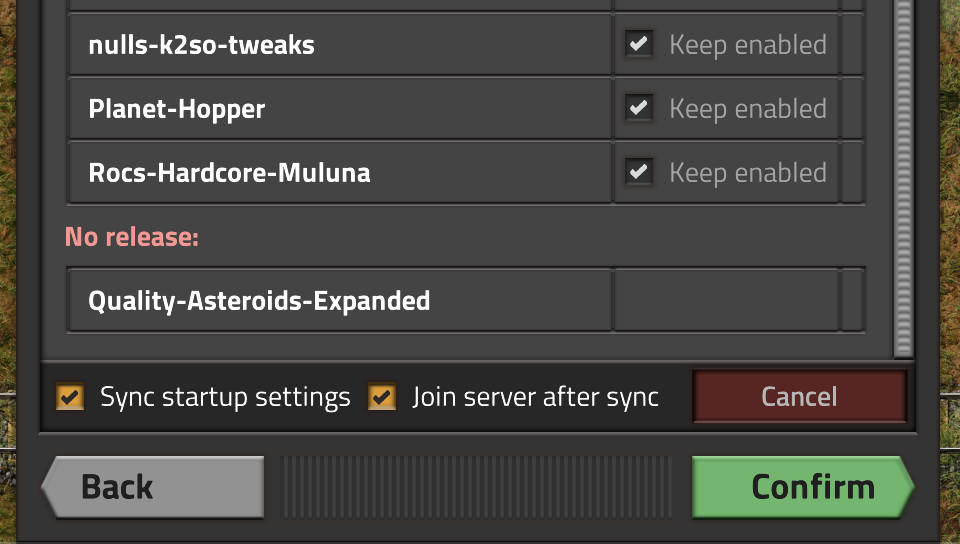Click the empty status cell beside Quality-Asteroids-Expanded
960x544 pixels.
tap(726, 300)
